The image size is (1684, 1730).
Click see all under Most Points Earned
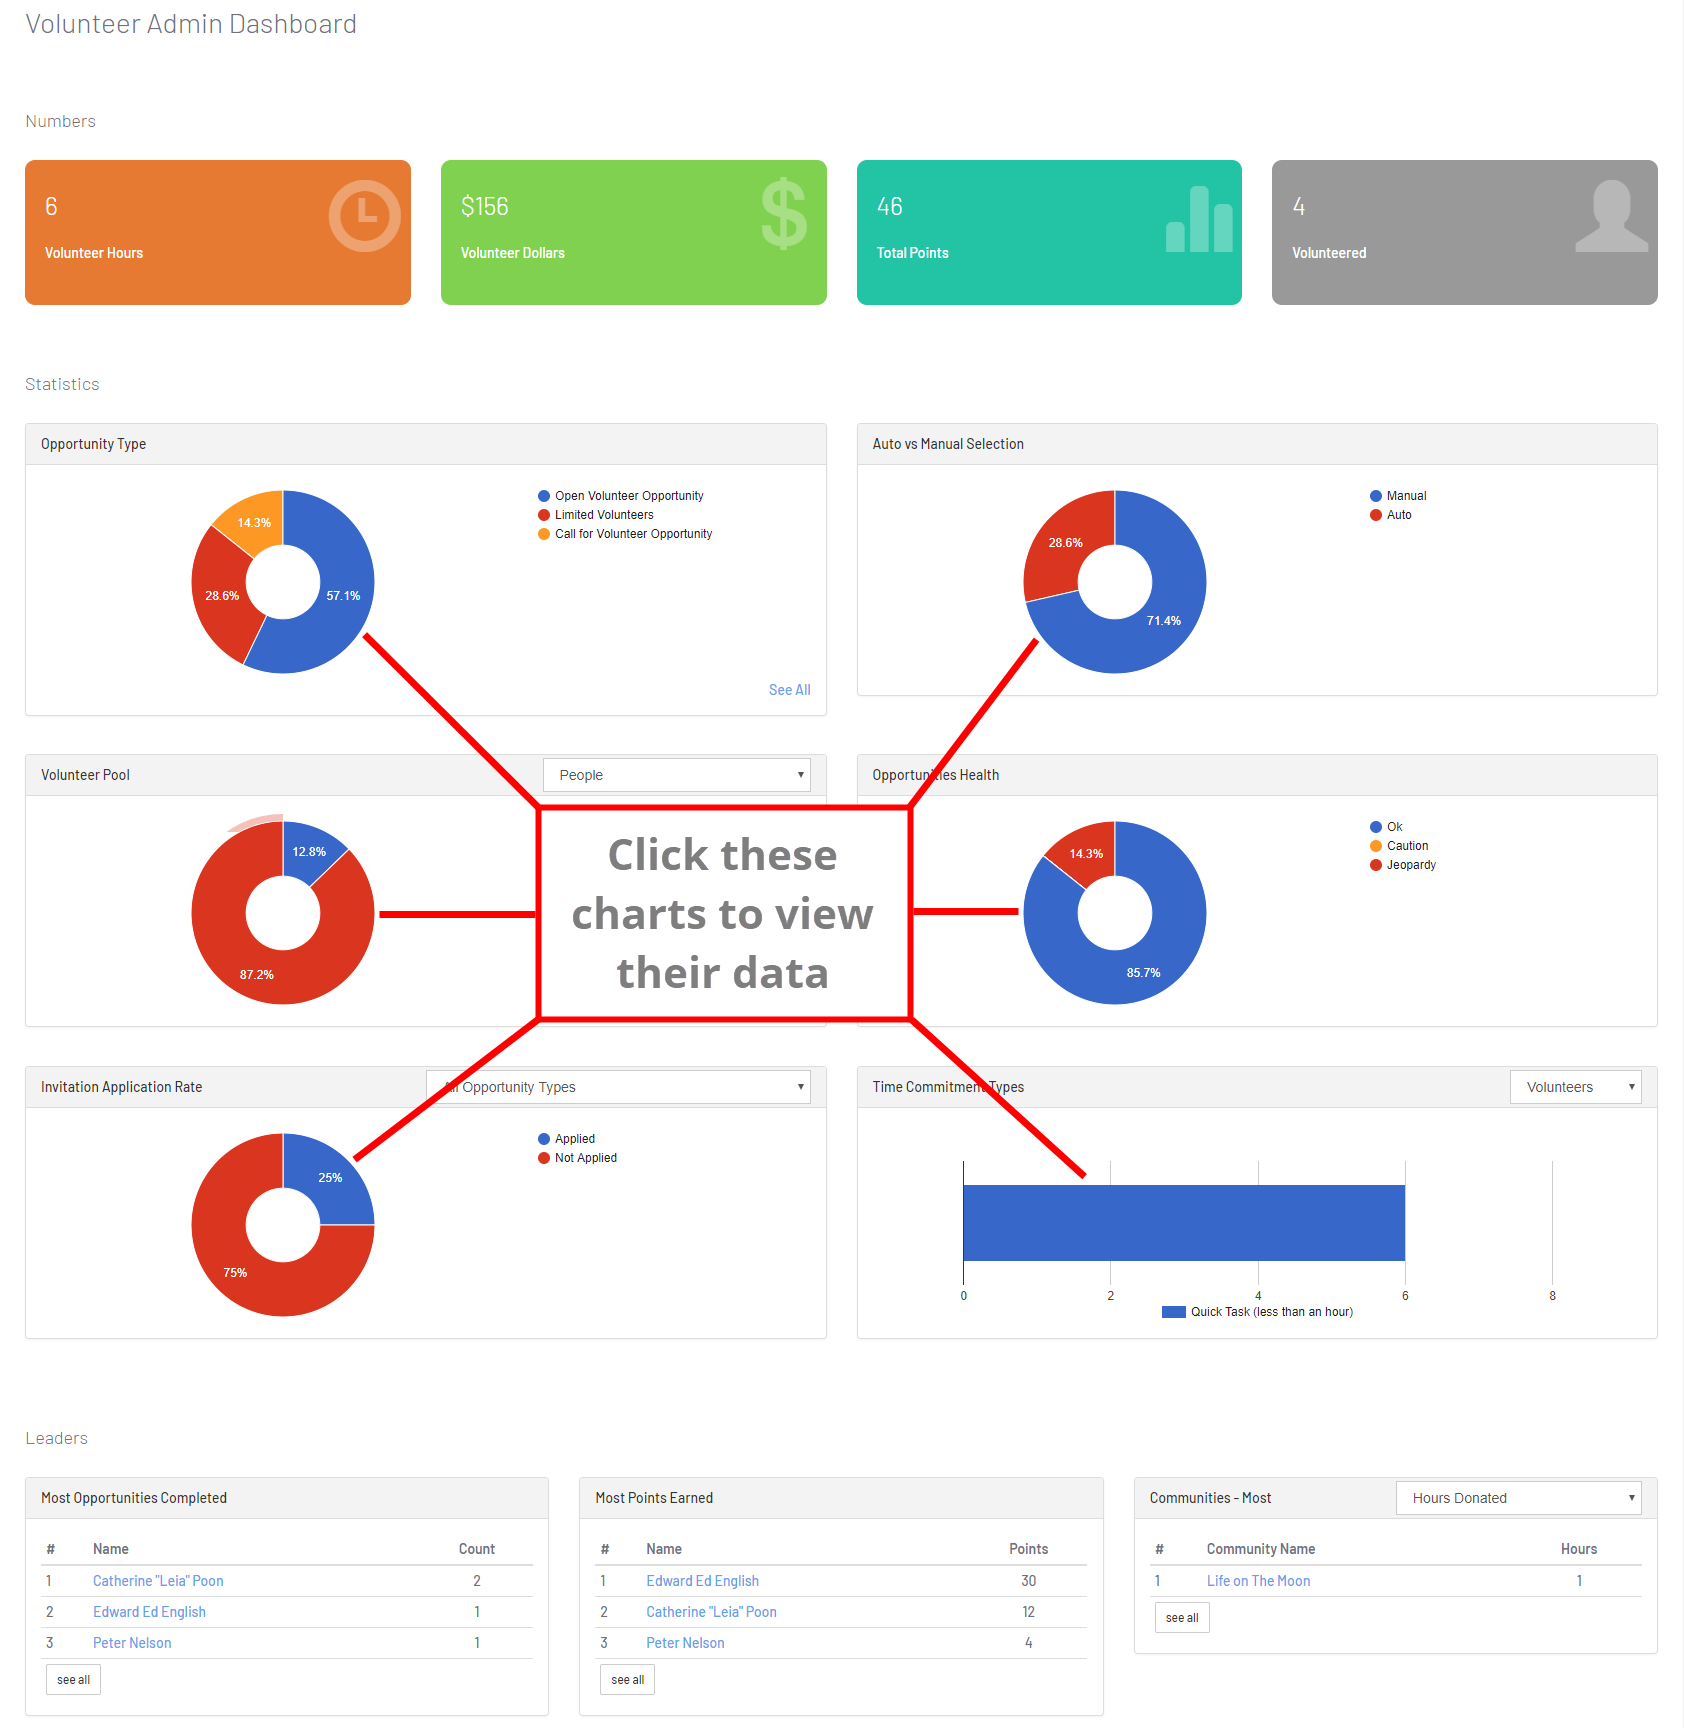[627, 1680]
